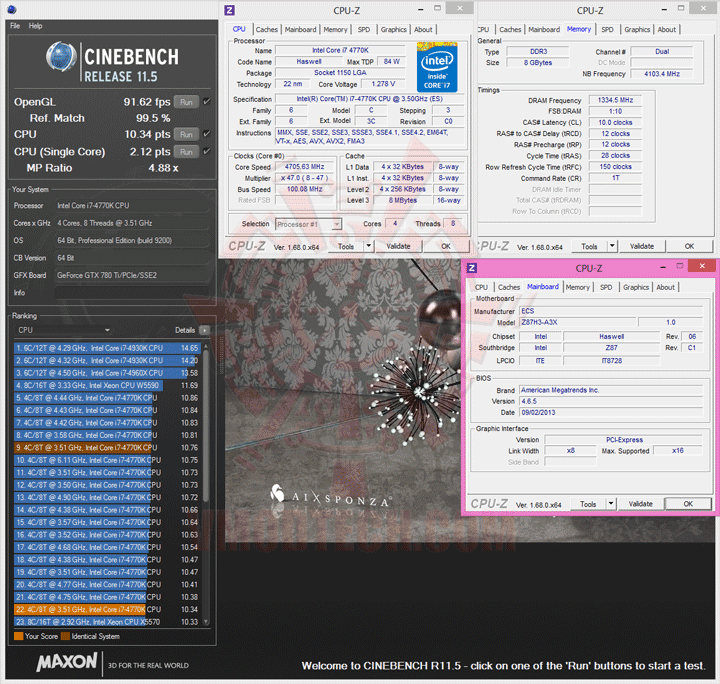Click OK in CPU-Z Mainboard window

point(688,504)
